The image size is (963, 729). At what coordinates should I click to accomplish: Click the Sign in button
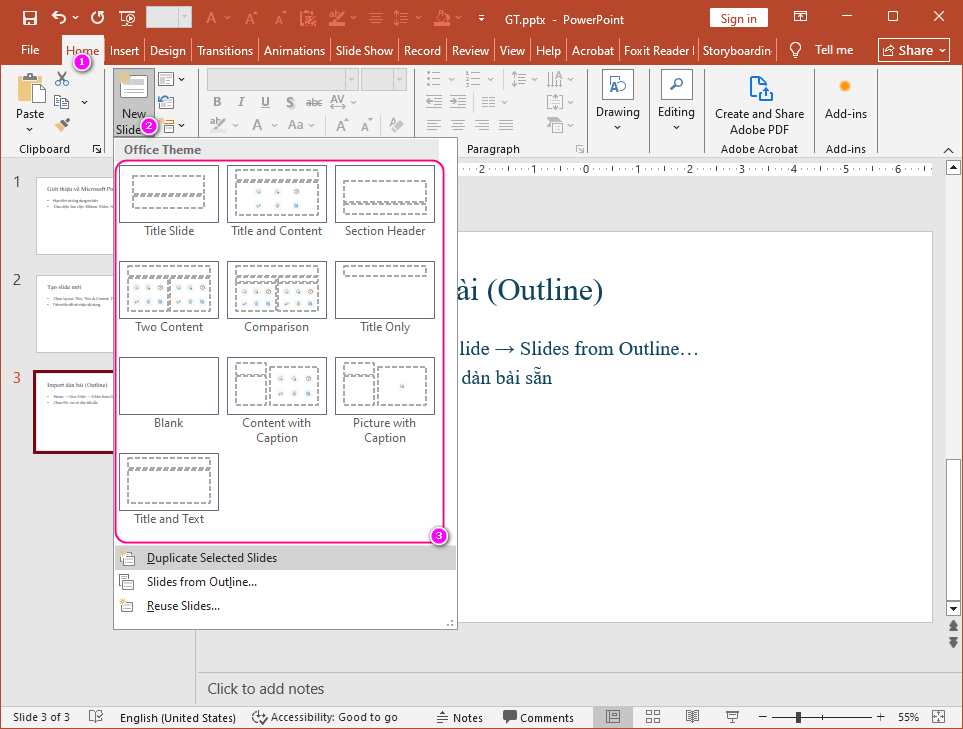click(738, 18)
